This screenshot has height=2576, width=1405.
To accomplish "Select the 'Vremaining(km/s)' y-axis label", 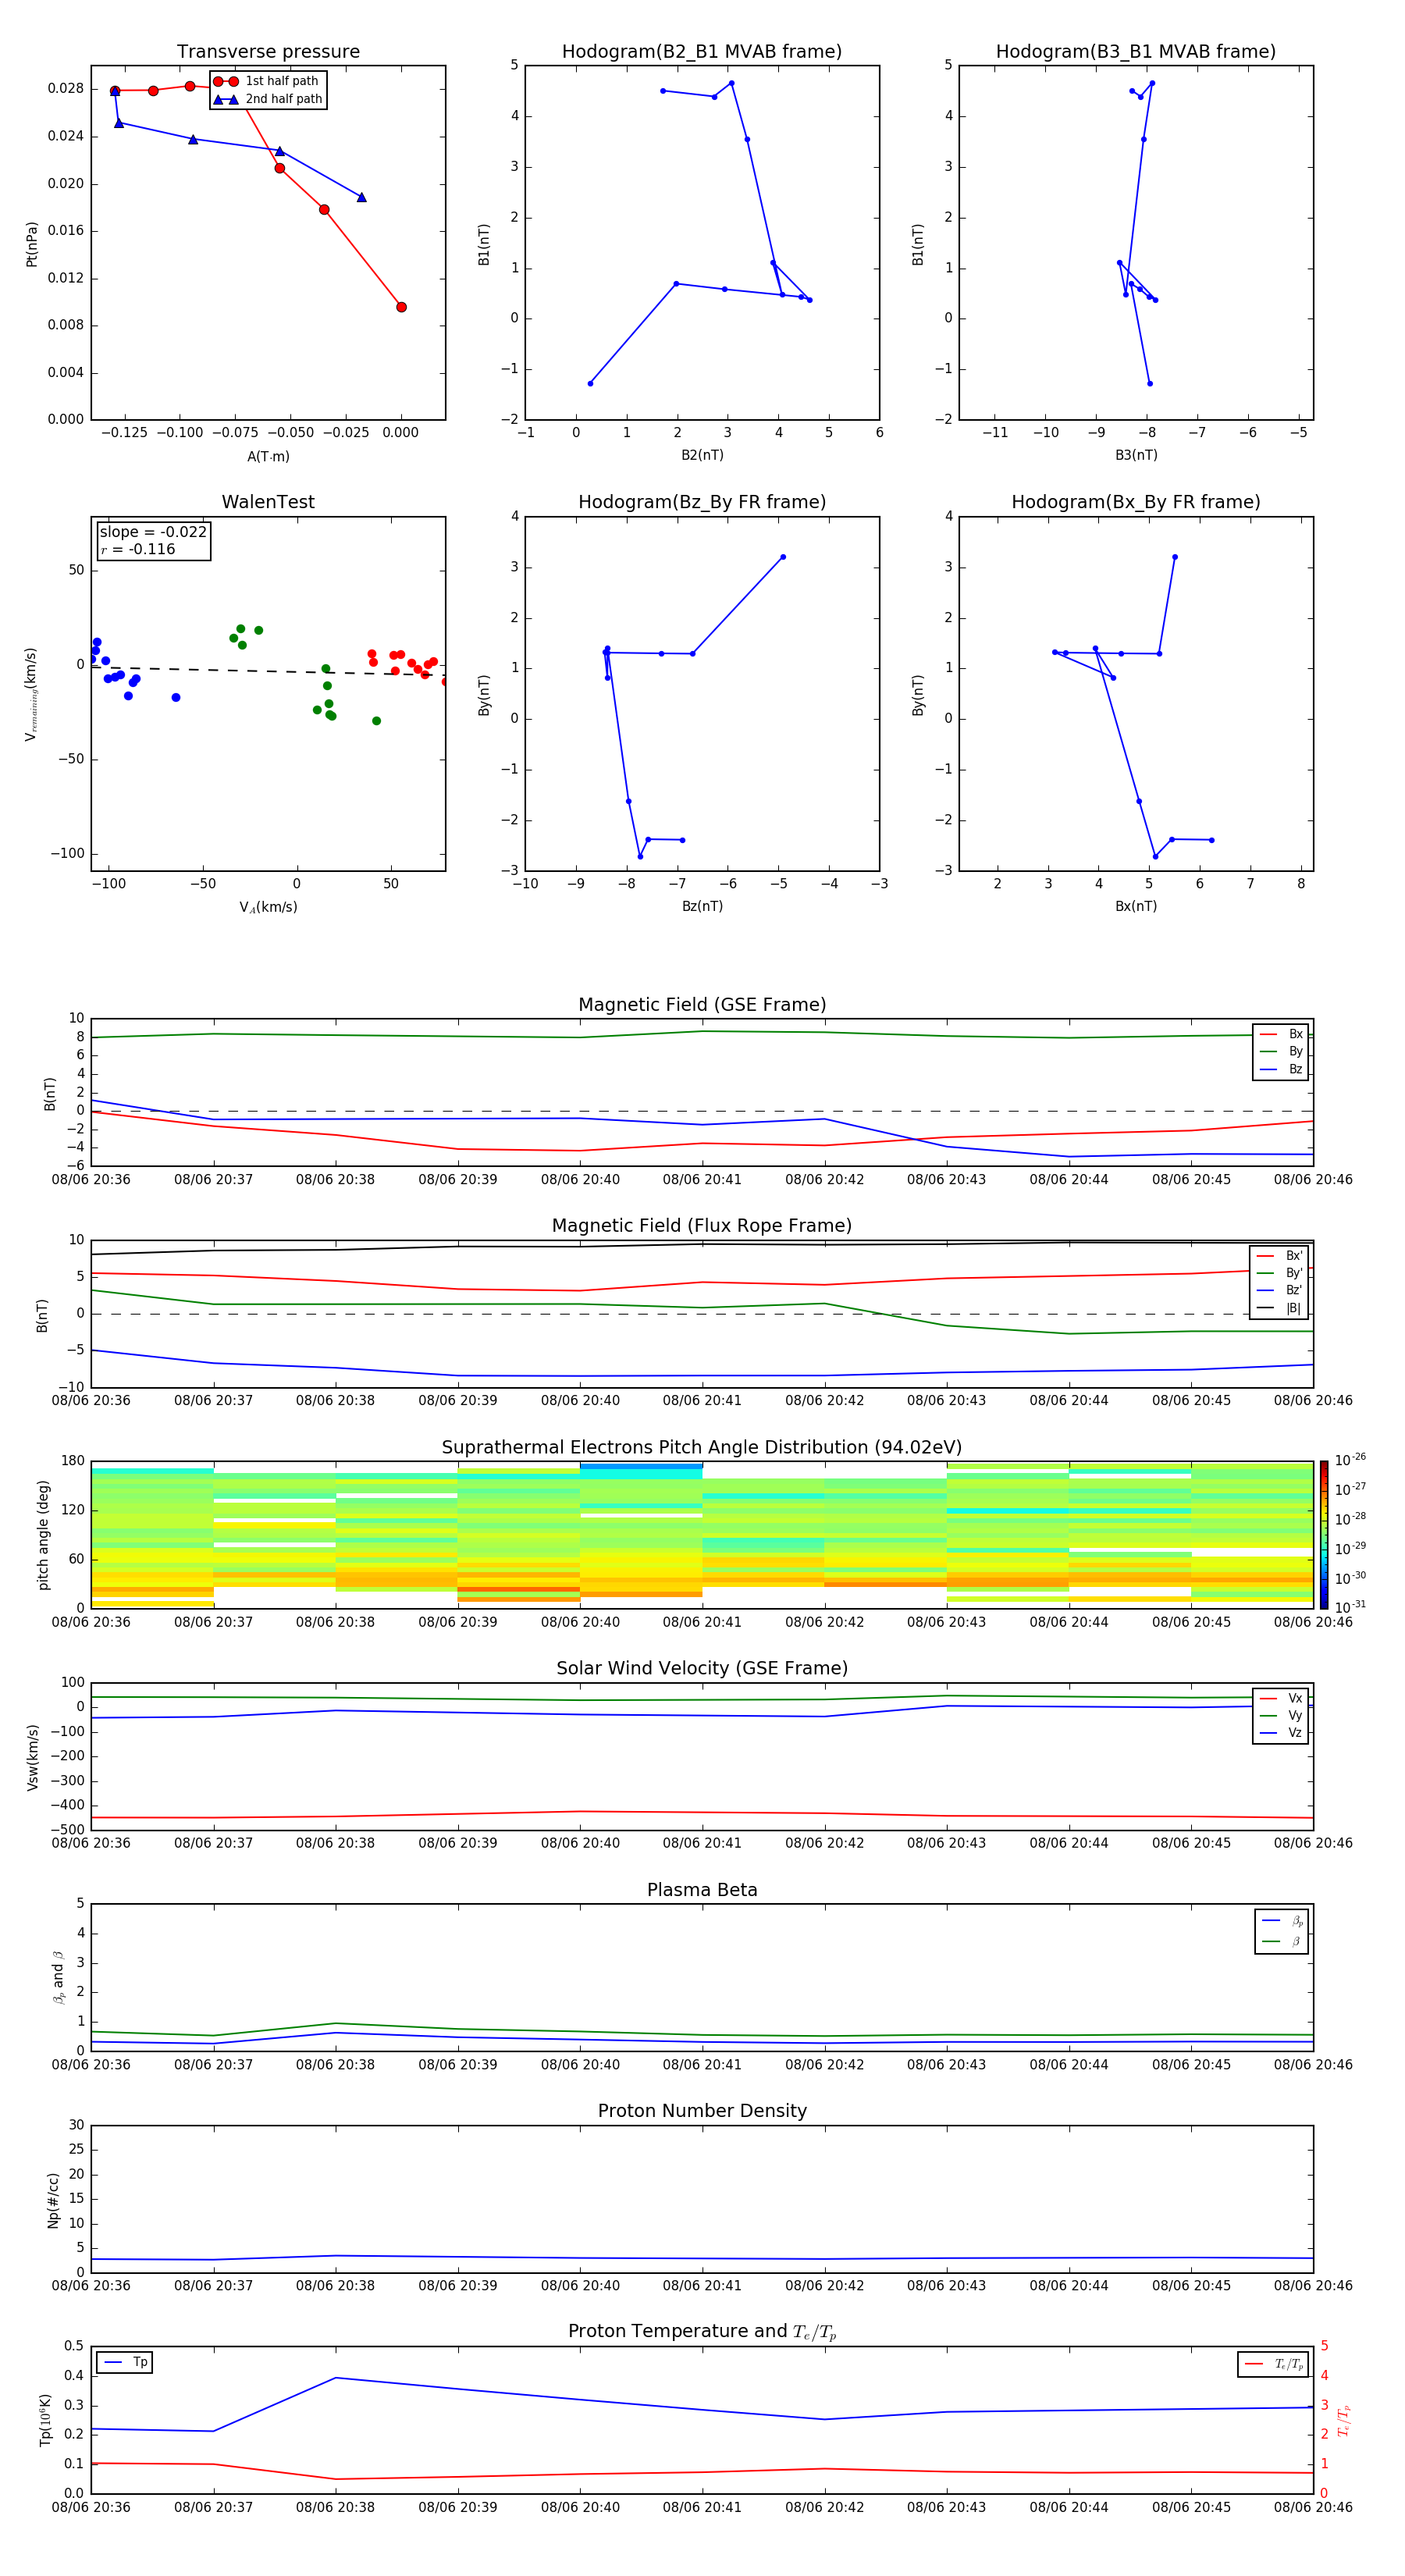I will click(x=32, y=694).
